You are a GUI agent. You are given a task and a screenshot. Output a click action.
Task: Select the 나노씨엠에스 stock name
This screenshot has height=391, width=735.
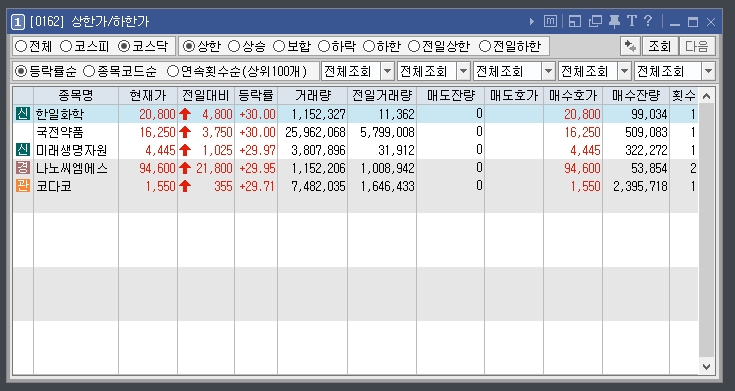point(72,168)
